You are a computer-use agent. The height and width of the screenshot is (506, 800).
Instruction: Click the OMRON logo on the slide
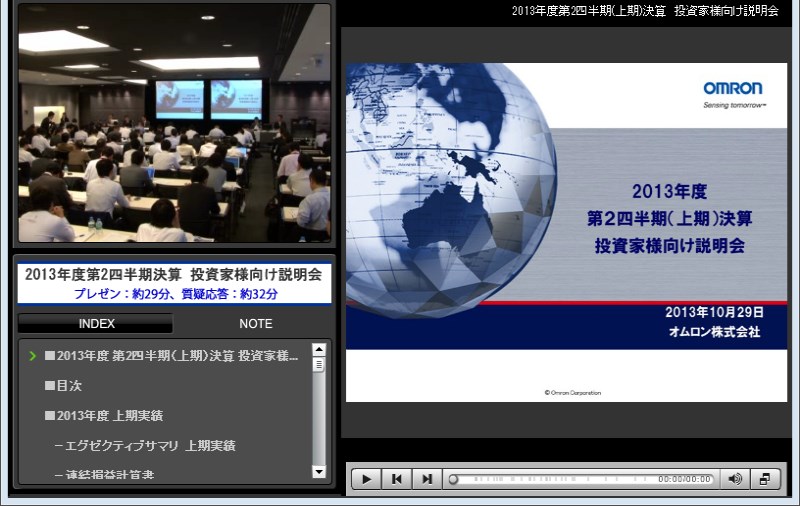733,89
